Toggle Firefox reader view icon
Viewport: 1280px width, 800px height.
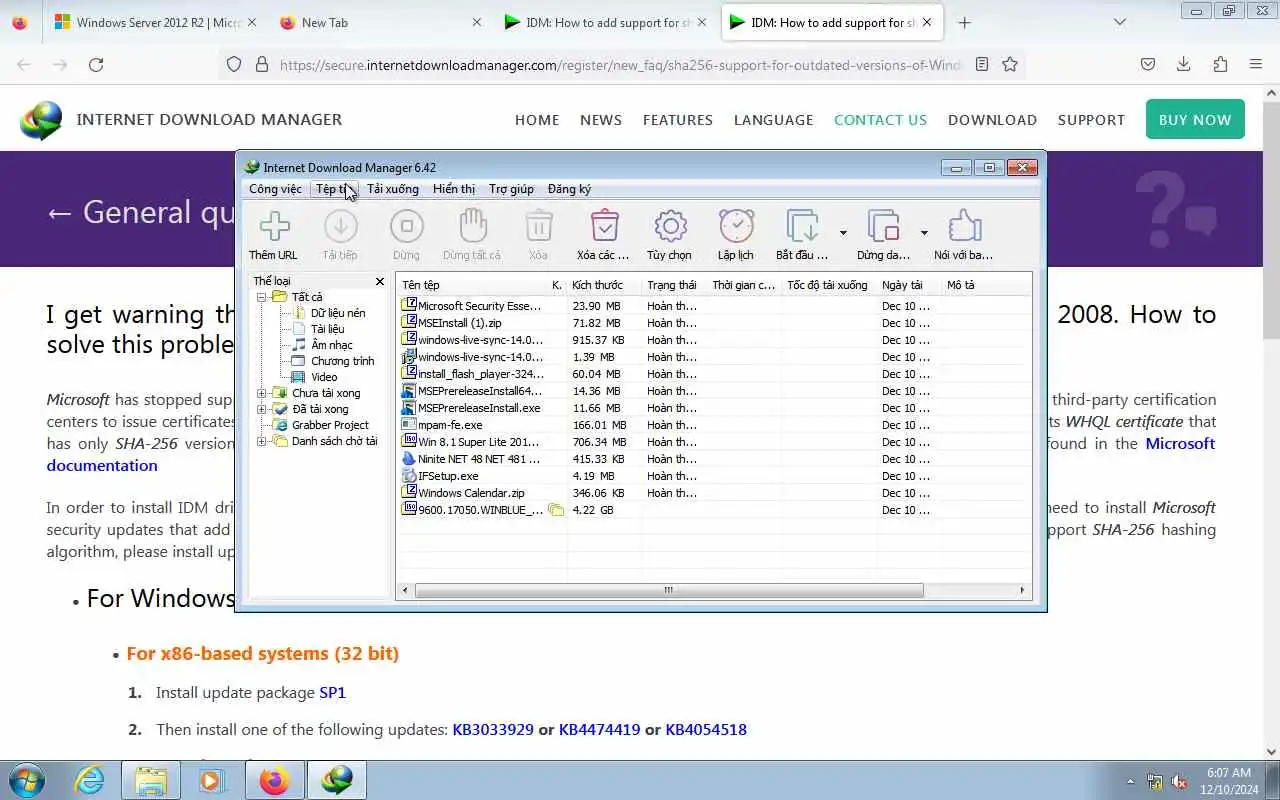[982, 64]
